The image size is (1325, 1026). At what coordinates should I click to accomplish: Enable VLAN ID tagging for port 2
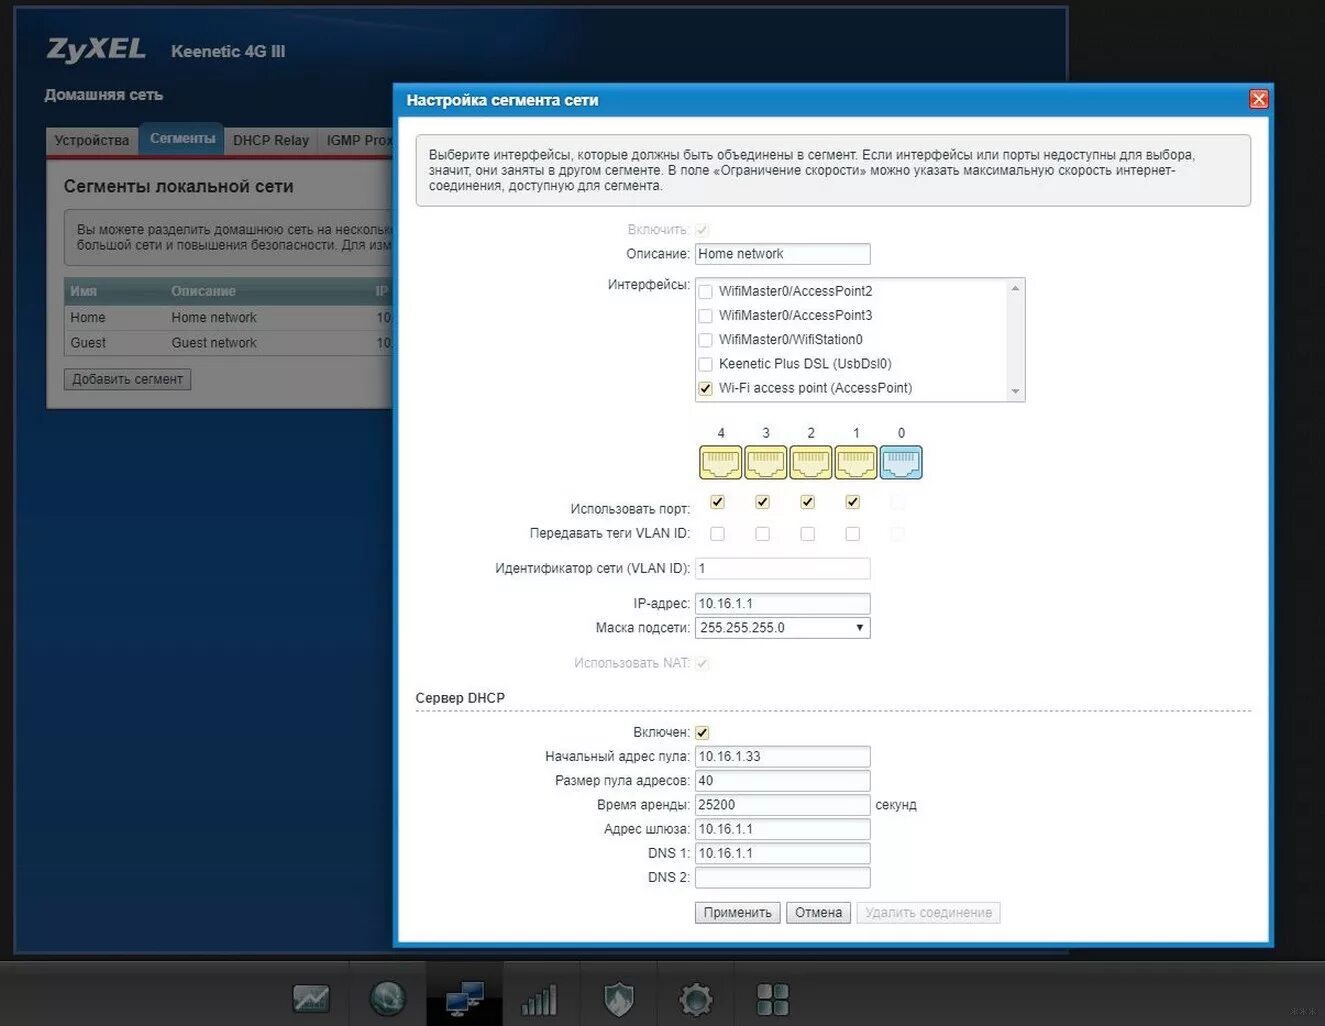click(x=807, y=534)
